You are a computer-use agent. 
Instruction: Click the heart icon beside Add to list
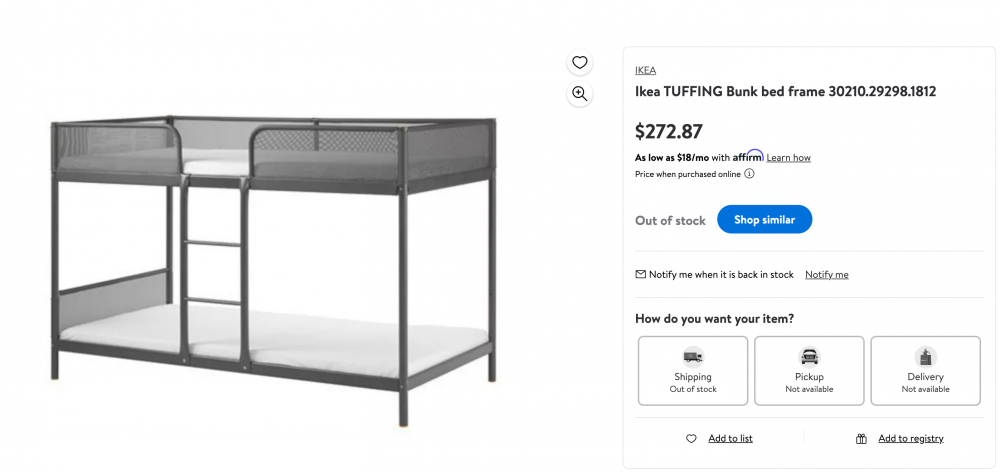(x=691, y=439)
